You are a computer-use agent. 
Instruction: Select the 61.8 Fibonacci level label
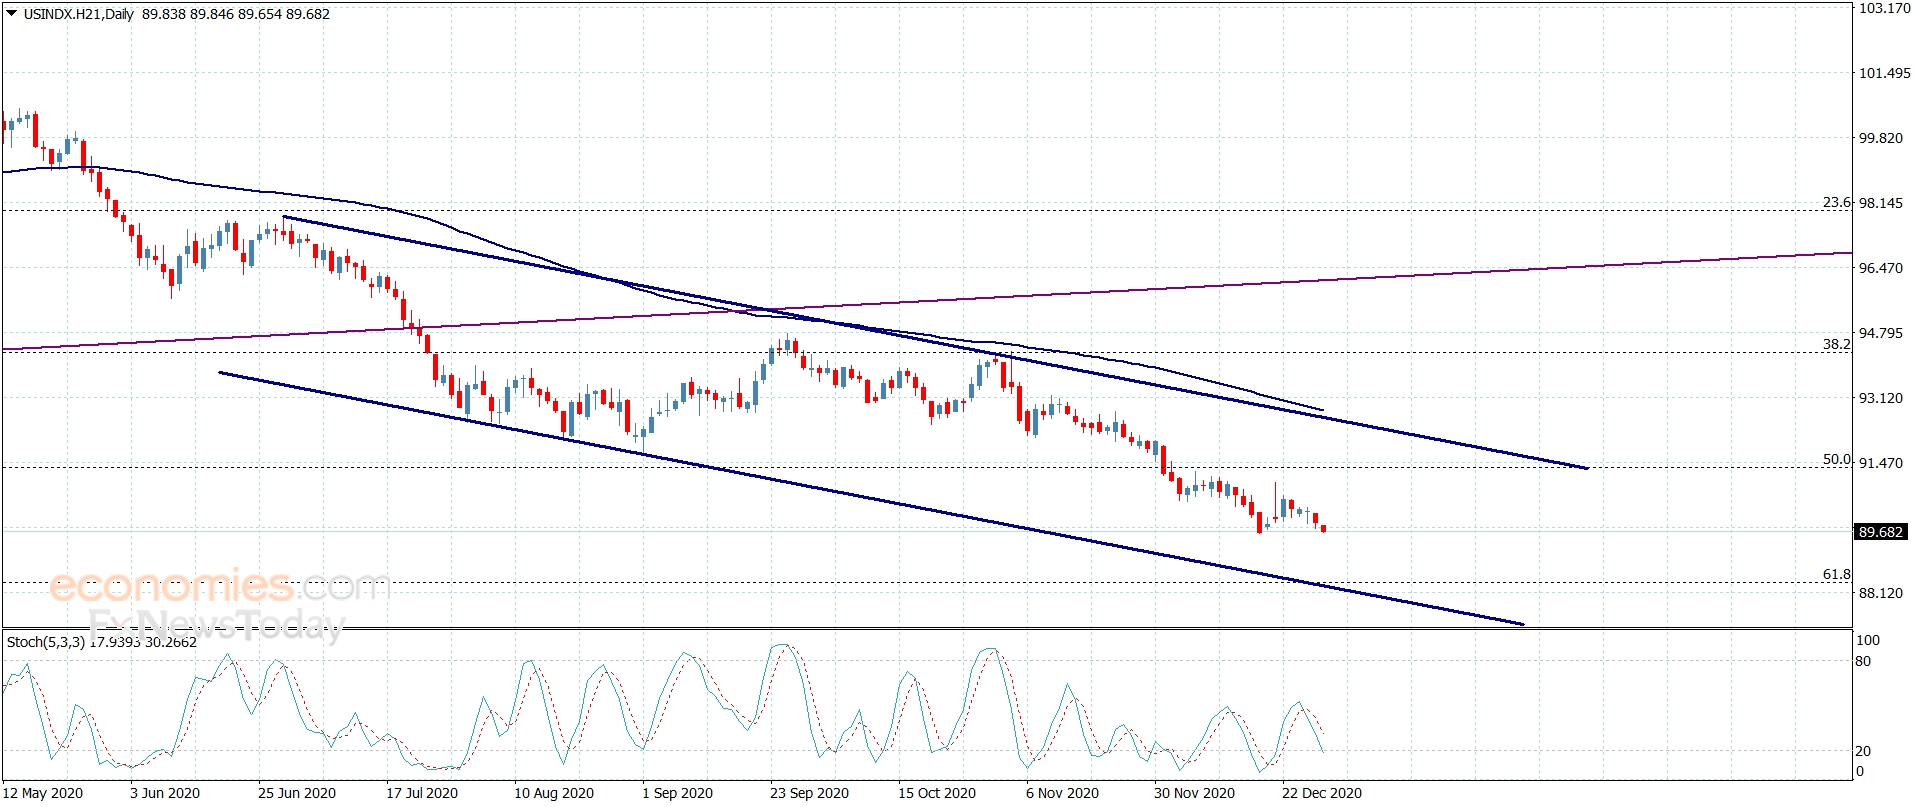coord(1836,575)
